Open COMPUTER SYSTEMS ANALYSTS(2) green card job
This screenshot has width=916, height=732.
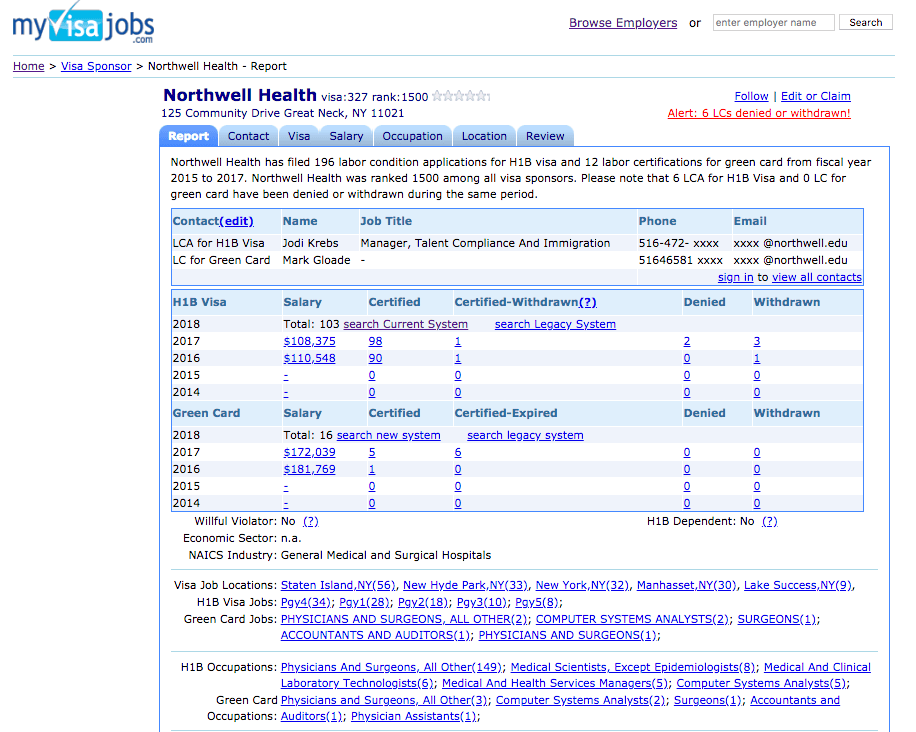[632, 619]
